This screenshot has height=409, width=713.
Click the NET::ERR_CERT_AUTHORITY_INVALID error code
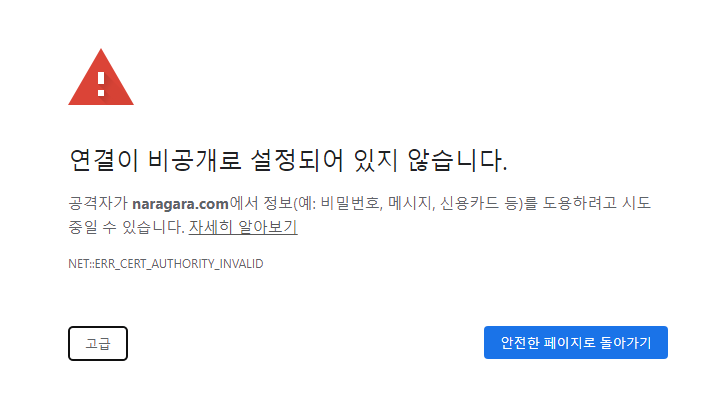pyautogui.click(x=166, y=264)
